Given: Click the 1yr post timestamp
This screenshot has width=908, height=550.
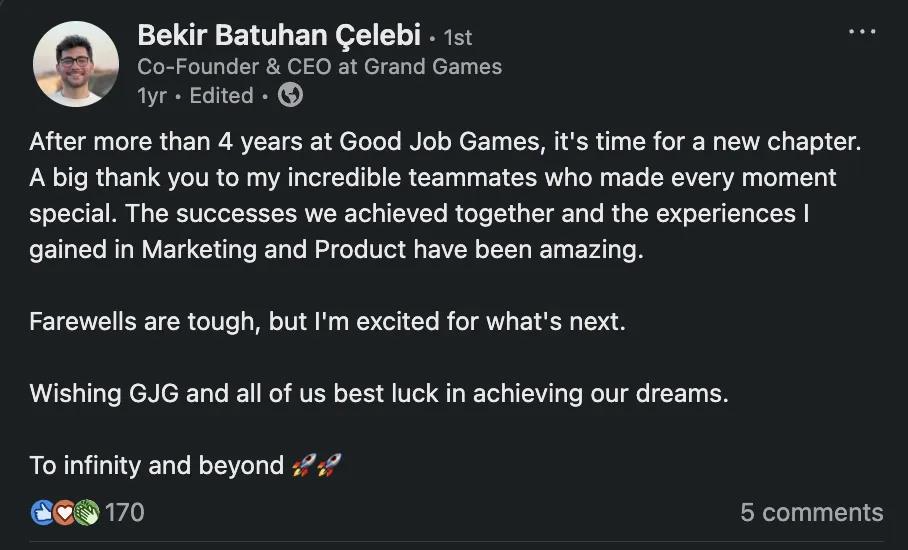Looking at the screenshot, I should point(152,96).
